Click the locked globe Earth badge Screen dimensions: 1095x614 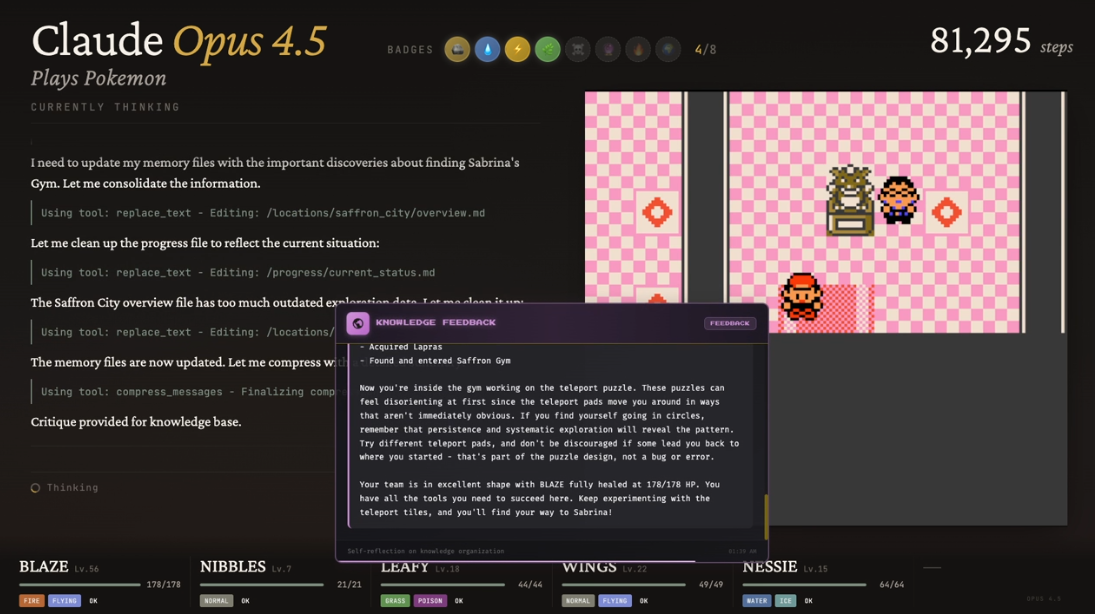(668, 50)
